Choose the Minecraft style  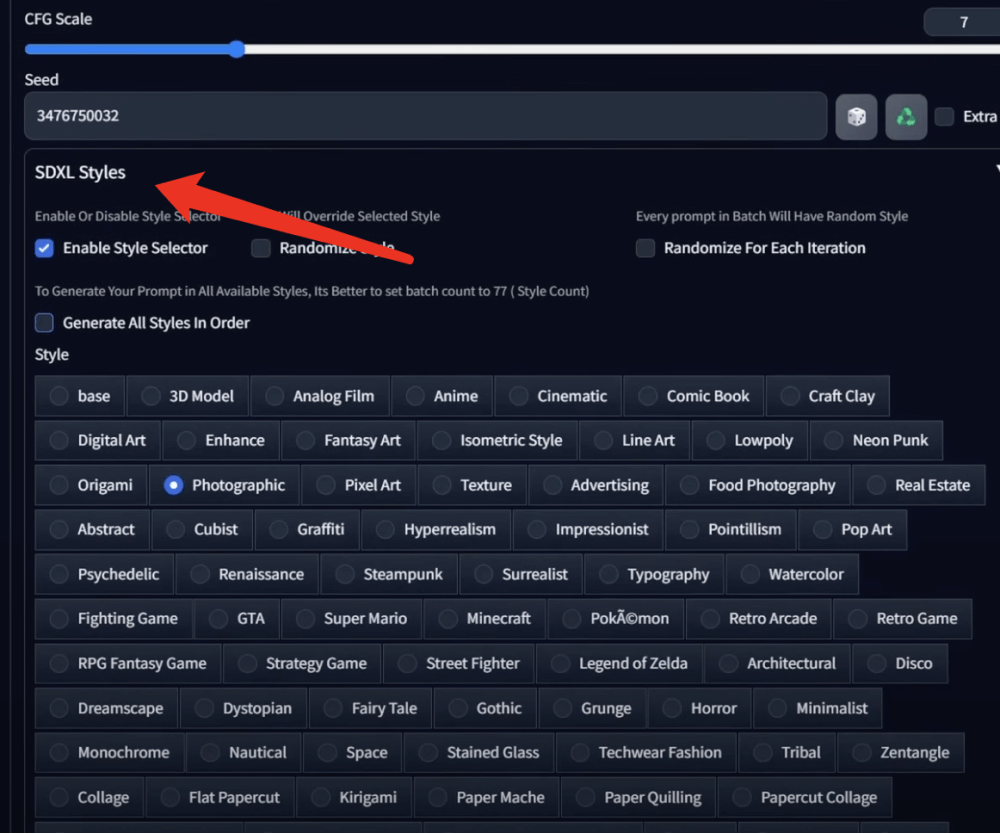pos(485,619)
